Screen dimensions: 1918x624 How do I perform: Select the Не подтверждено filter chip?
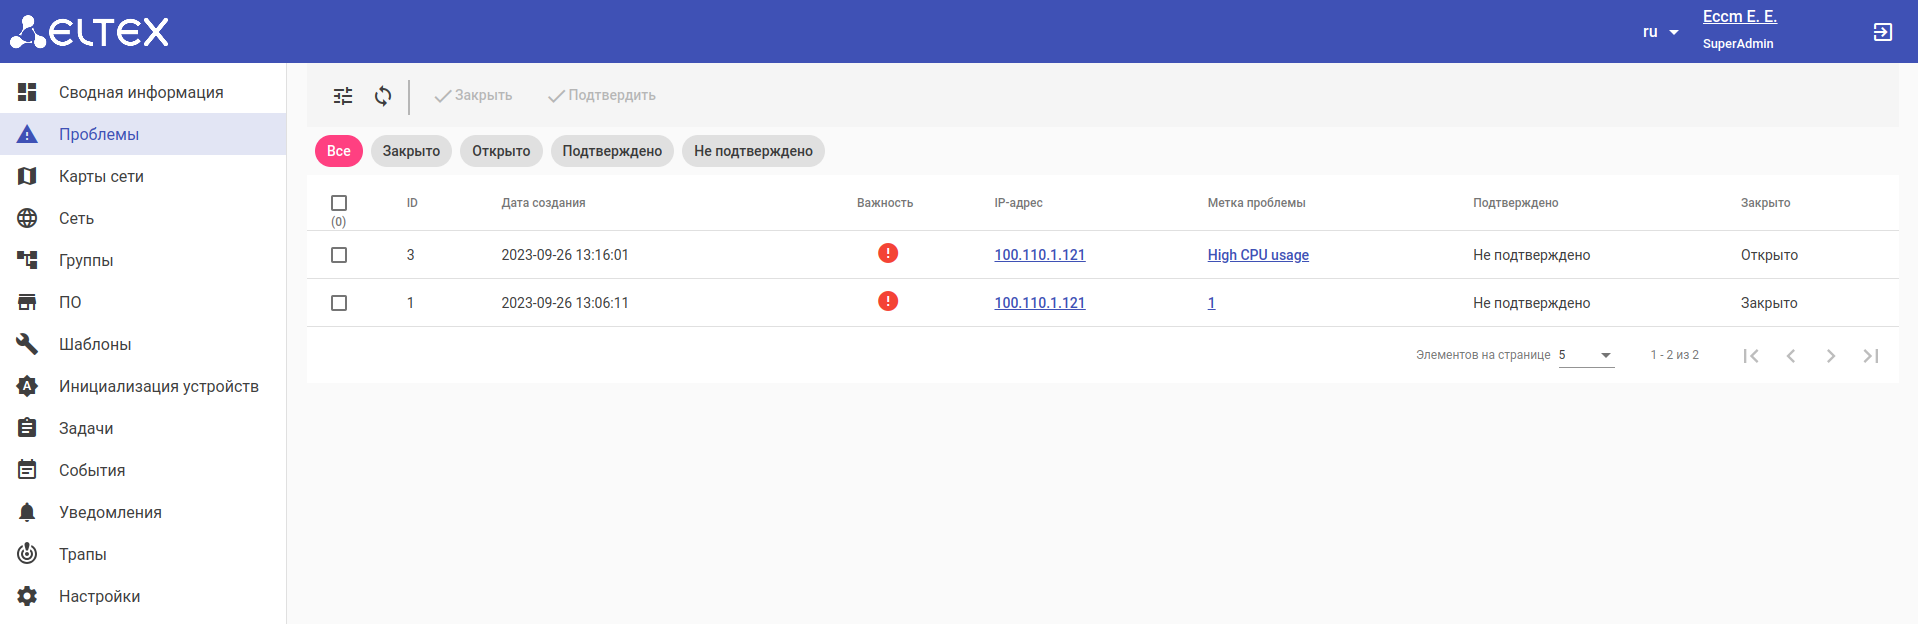pos(753,151)
